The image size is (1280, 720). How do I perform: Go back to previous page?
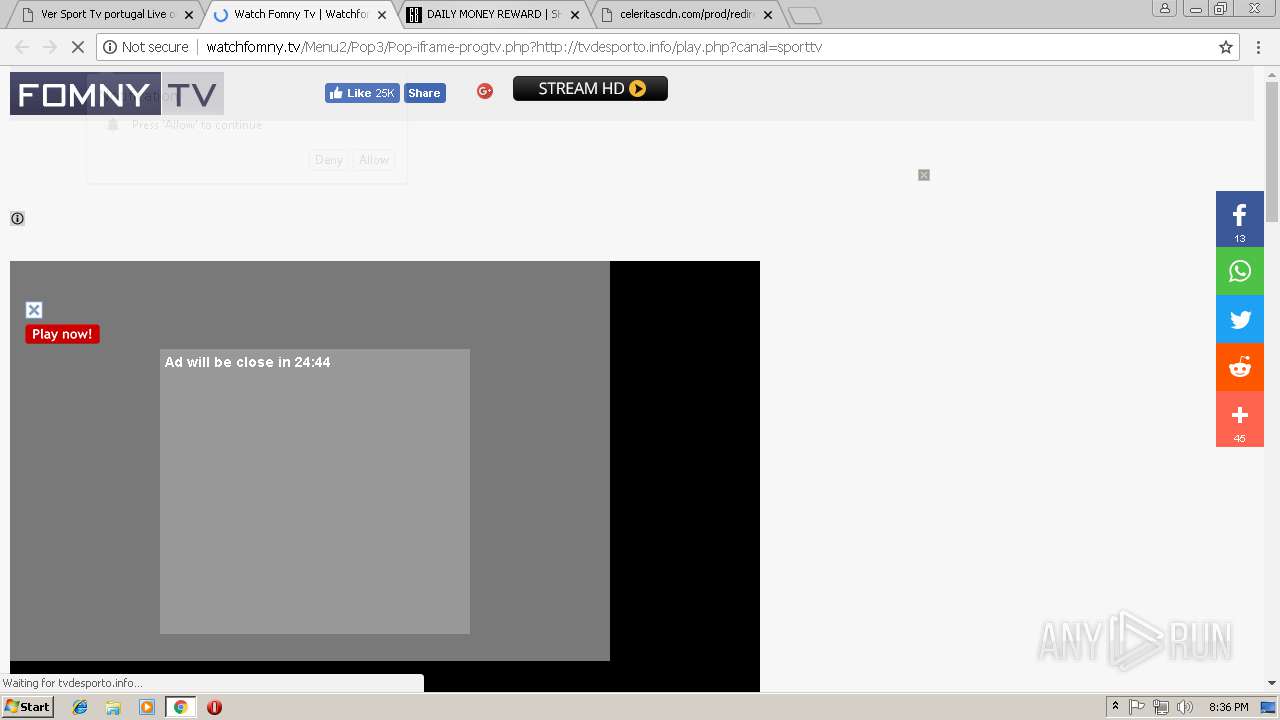click(x=22, y=47)
